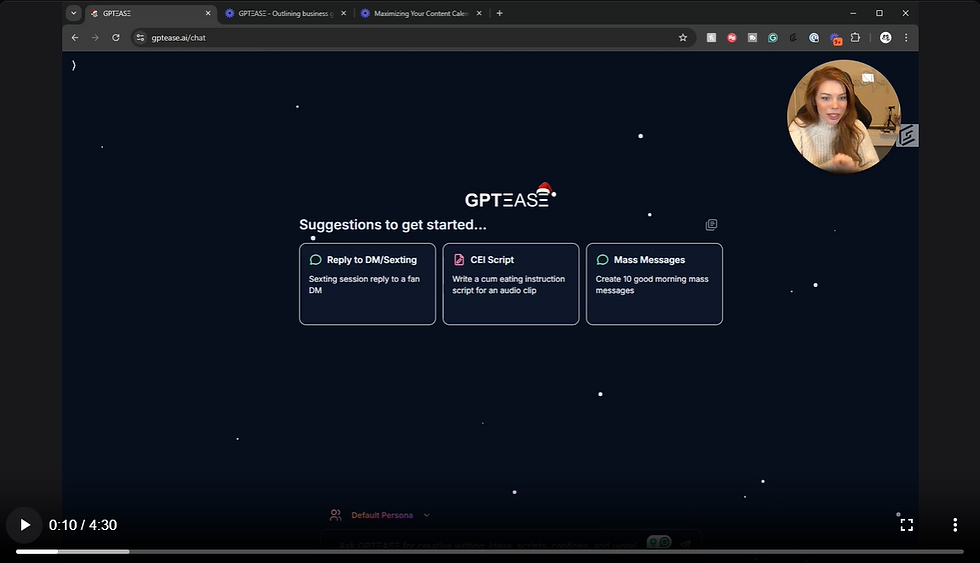
Task: Go back to previous page
Action: pyautogui.click(x=75, y=37)
